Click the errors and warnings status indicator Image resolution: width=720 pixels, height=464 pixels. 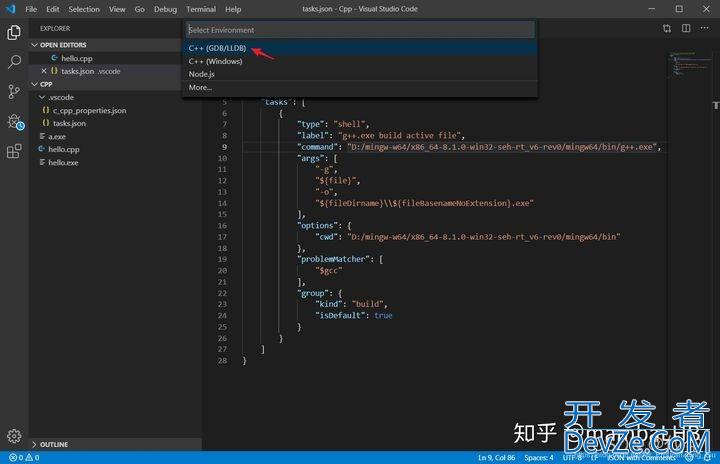point(24,458)
